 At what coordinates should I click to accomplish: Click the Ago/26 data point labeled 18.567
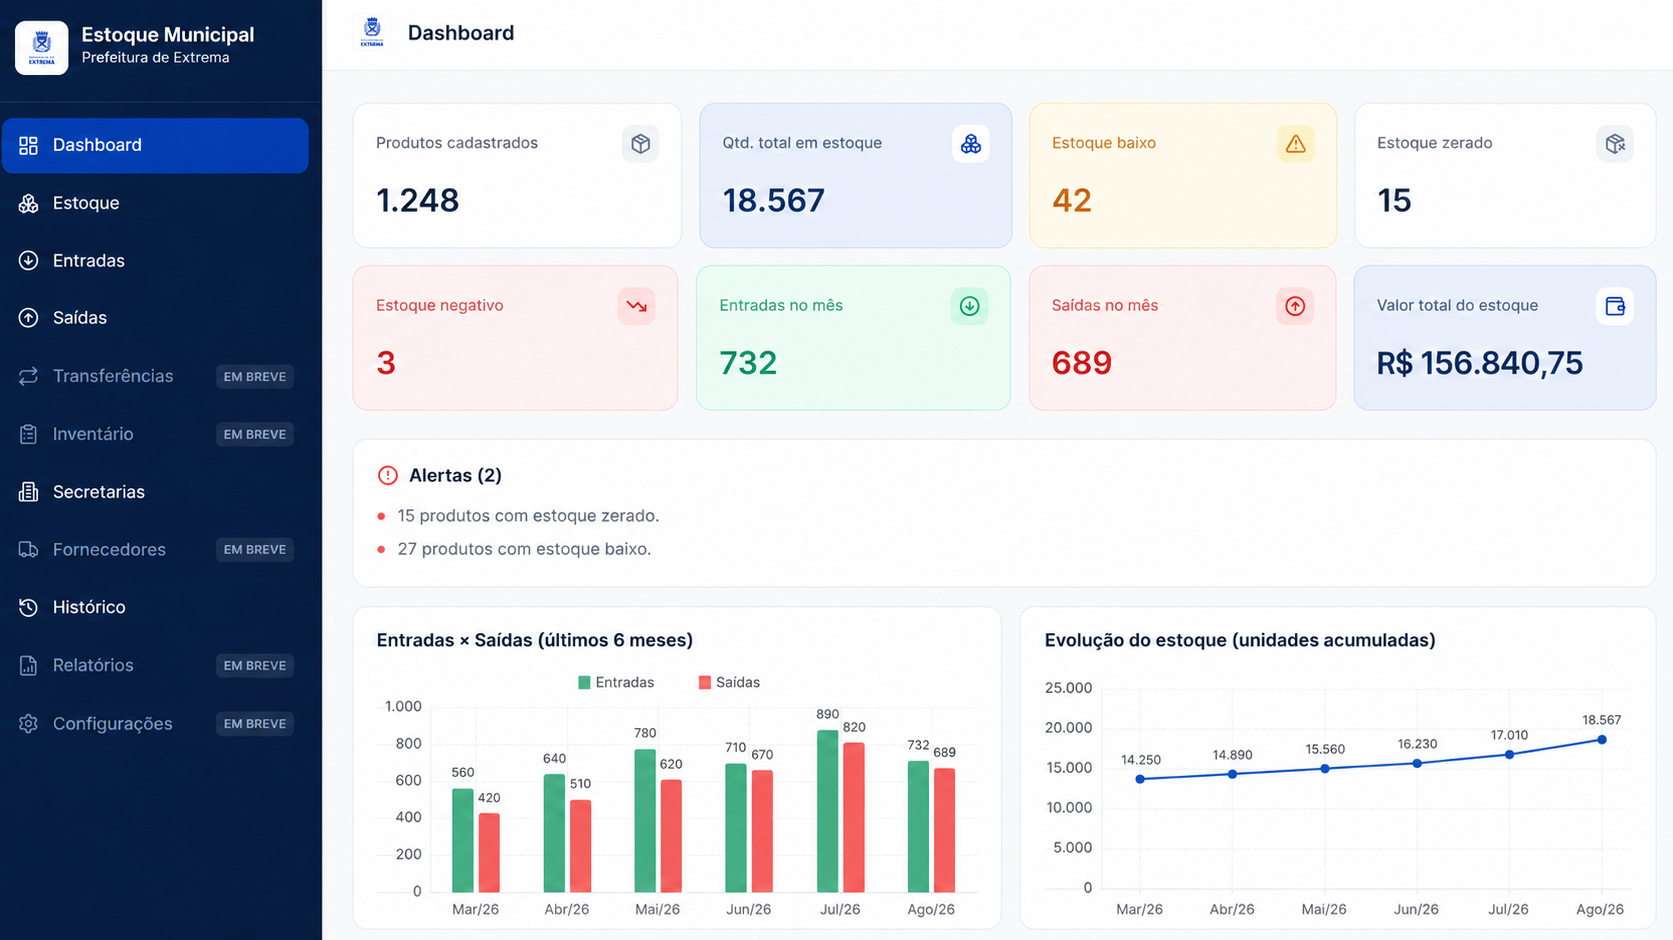tap(1601, 740)
